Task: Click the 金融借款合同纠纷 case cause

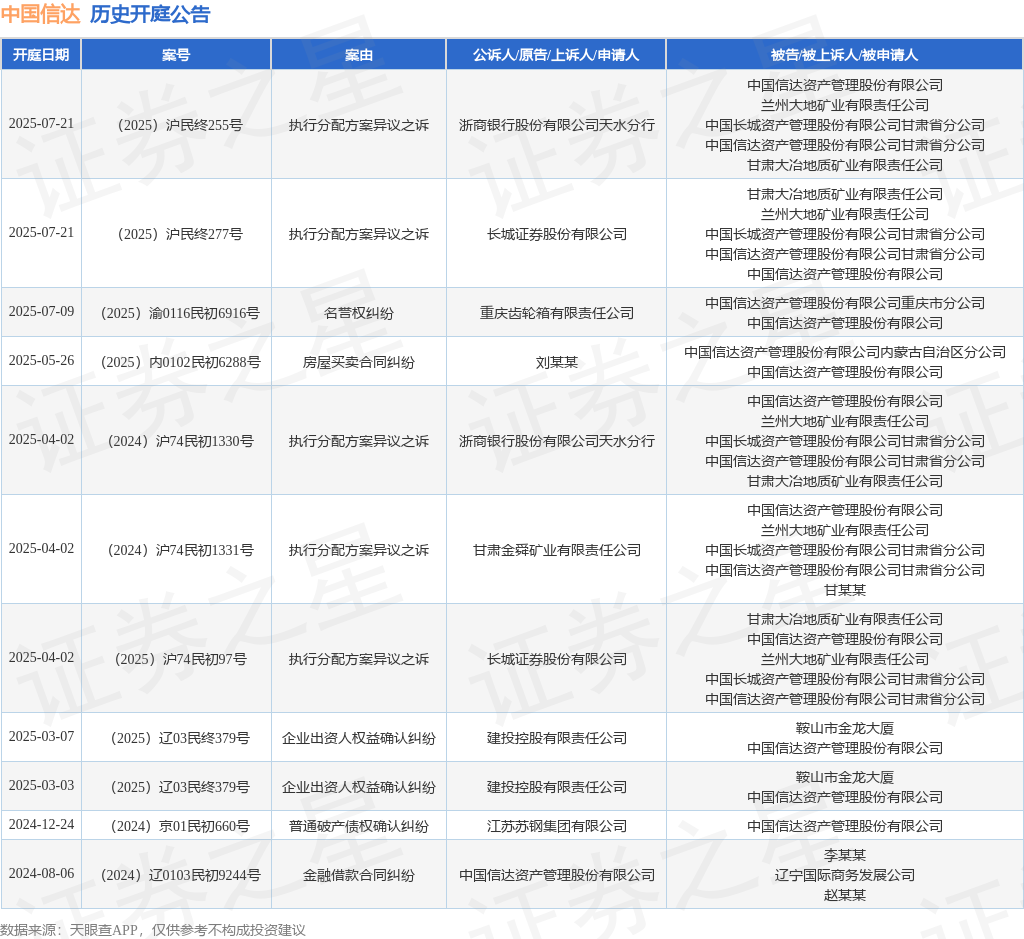Action: tap(359, 875)
